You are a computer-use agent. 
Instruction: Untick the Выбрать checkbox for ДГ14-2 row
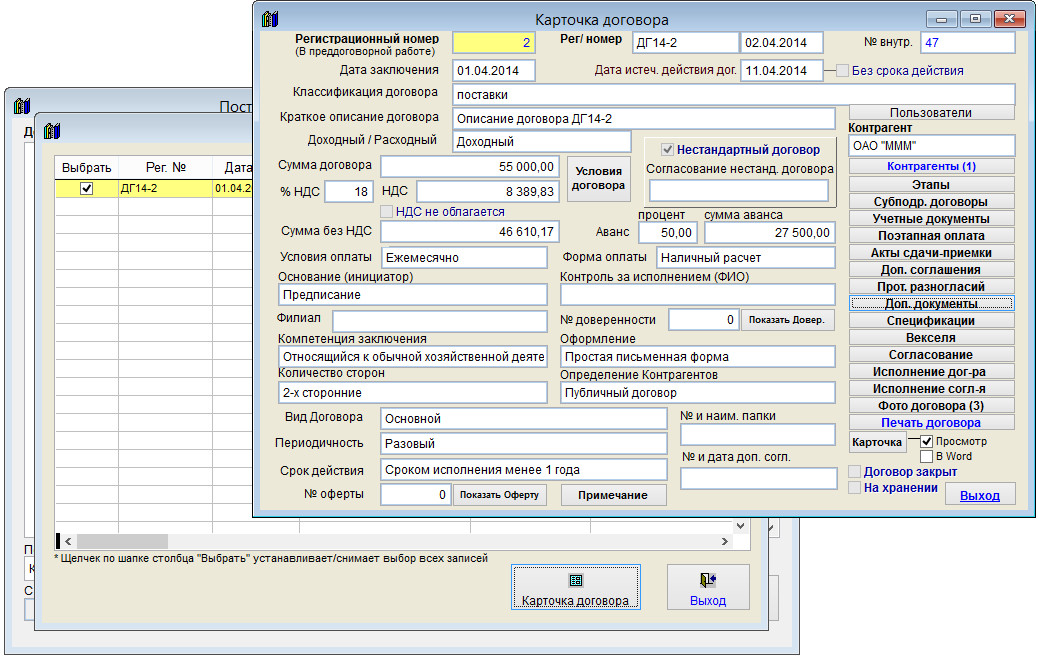[x=86, y=188]
